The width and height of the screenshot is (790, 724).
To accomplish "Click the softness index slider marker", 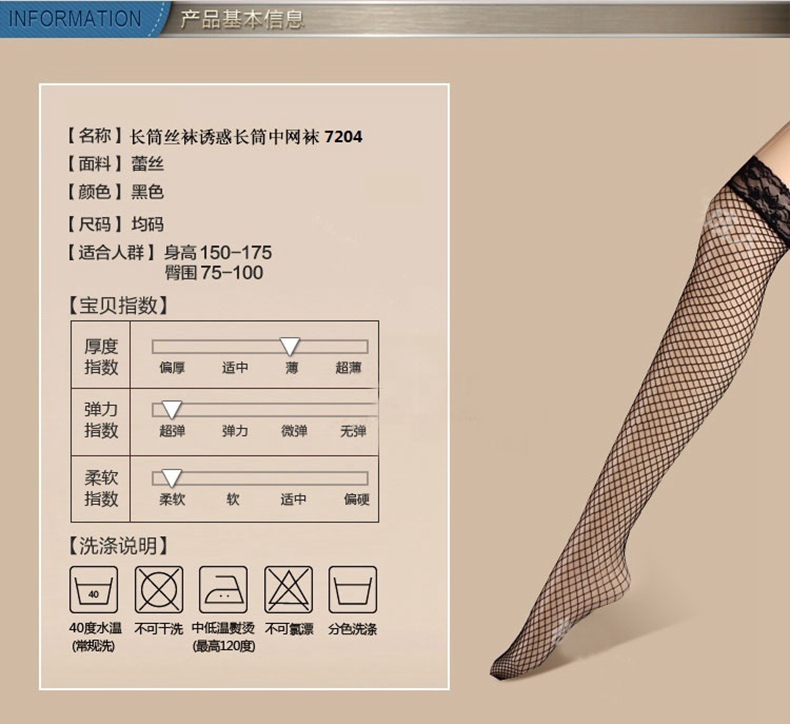I will (171, 478).
